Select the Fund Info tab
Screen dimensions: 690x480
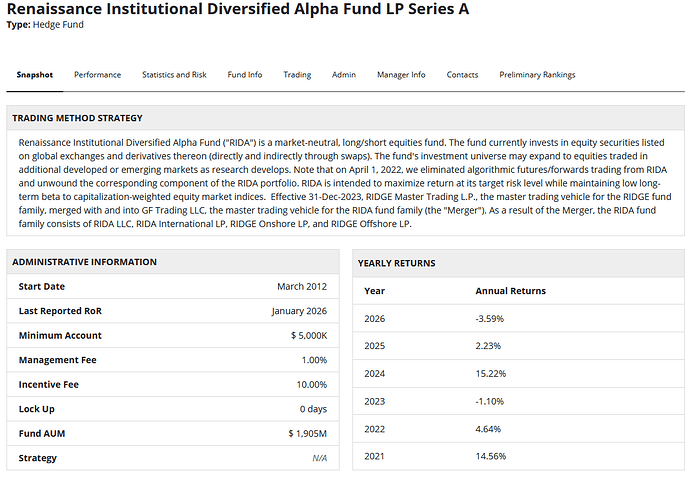pos(245,75)
